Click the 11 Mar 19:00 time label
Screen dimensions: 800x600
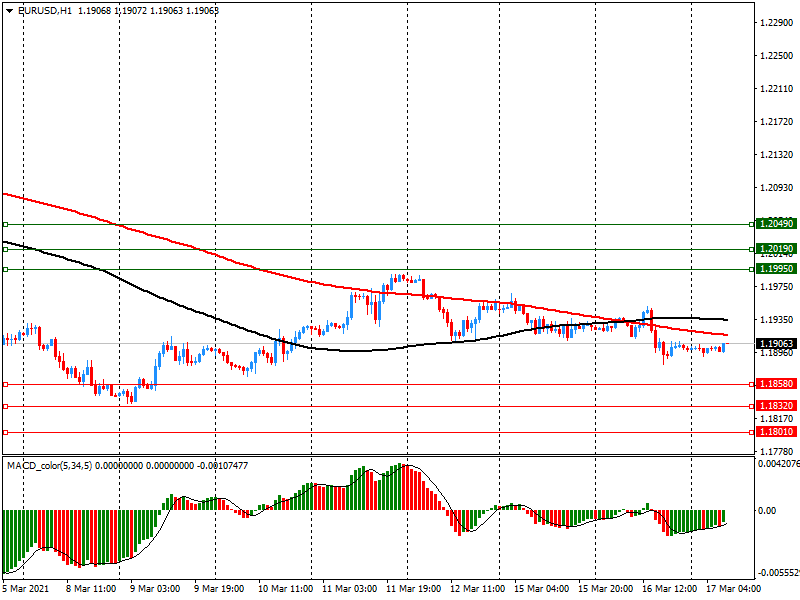pos(413,589)
